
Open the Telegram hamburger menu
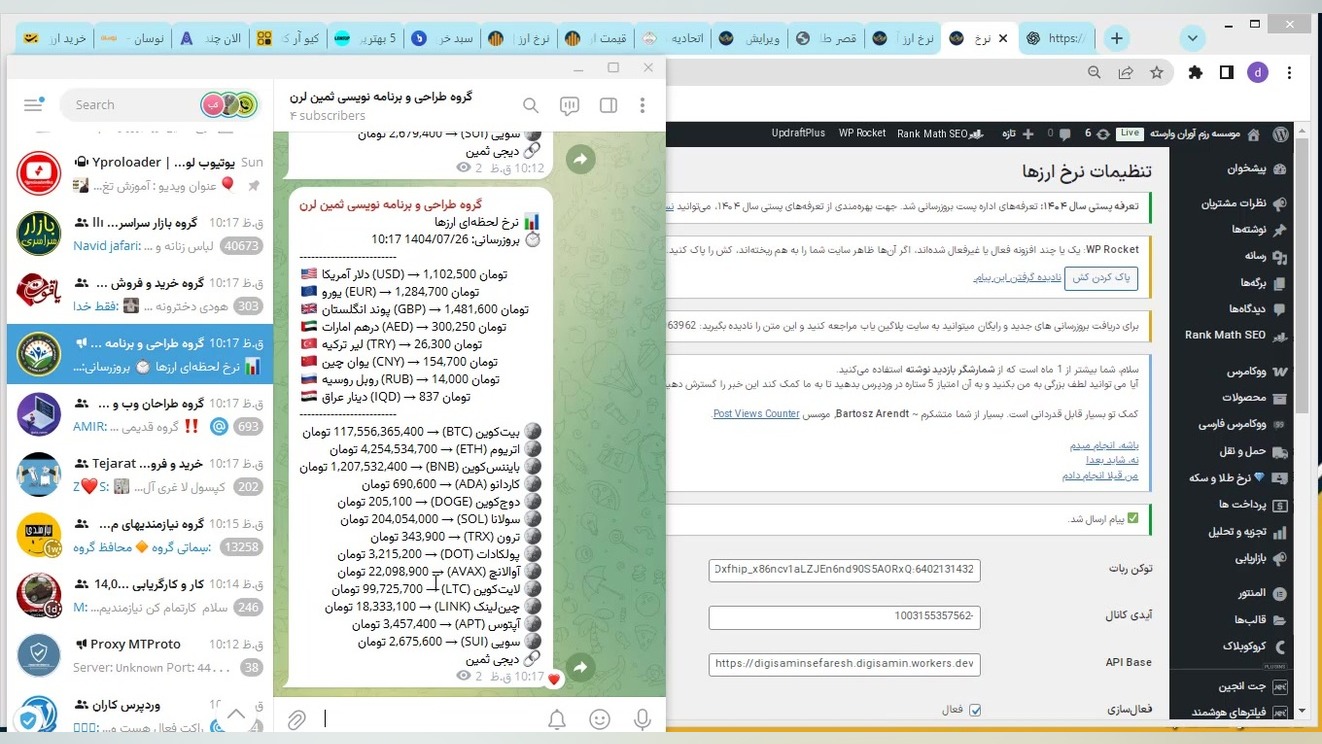pyautogui.click(x=33, y=105)
